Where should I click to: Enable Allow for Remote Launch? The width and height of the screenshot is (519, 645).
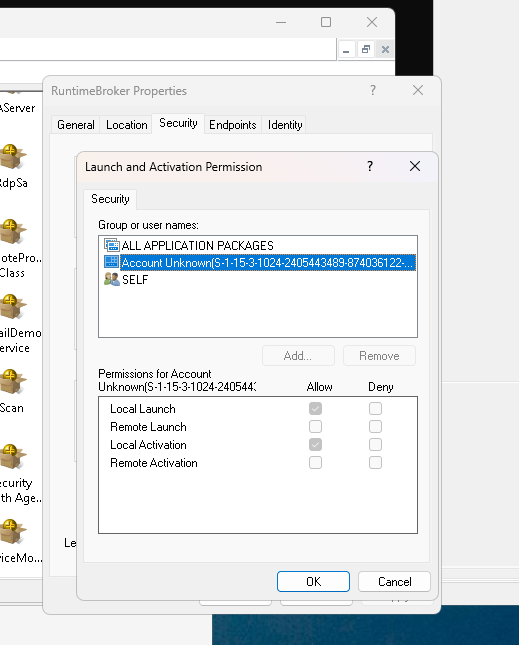pos(315,427)
